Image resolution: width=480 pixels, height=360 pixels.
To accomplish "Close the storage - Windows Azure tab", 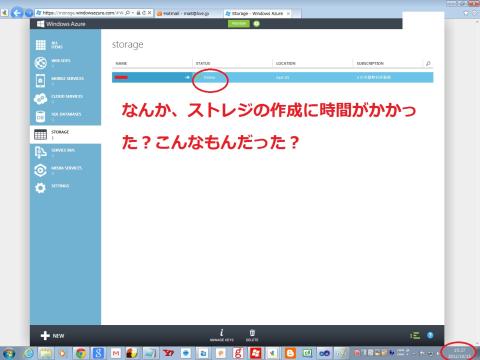I will 288,13.
